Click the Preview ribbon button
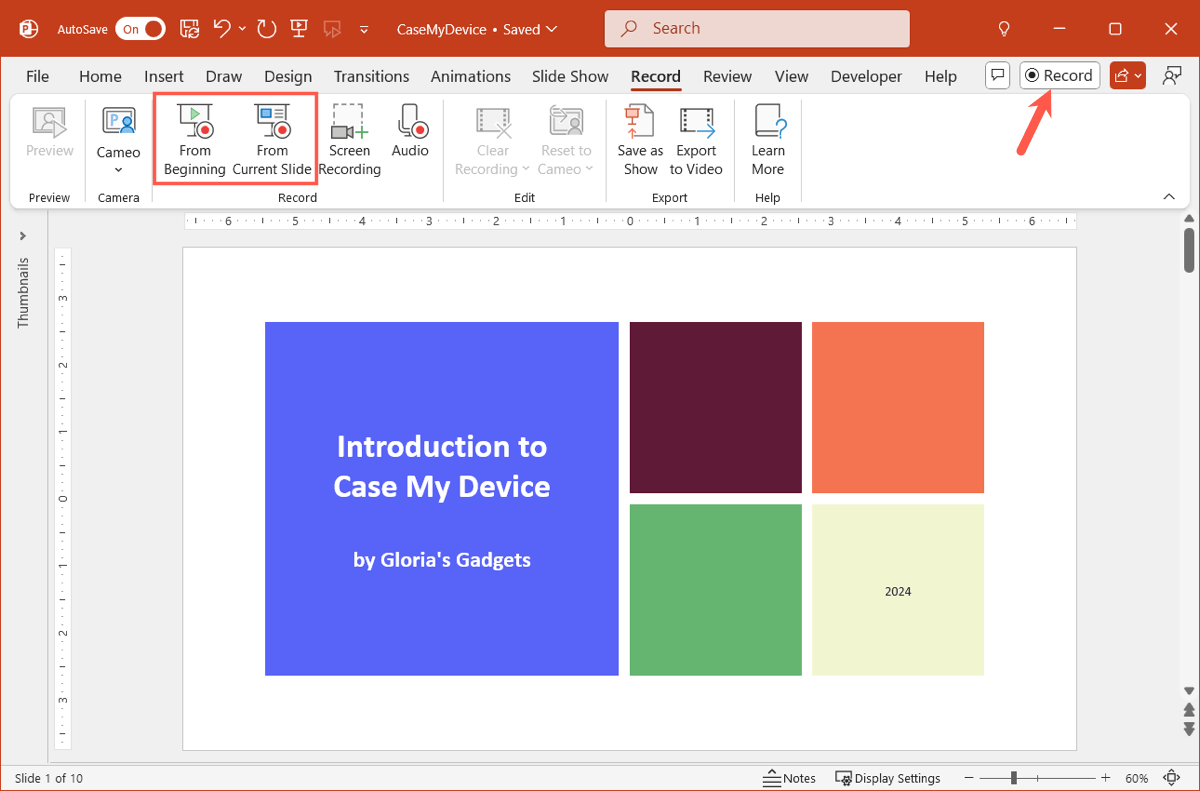 [50, 131]
